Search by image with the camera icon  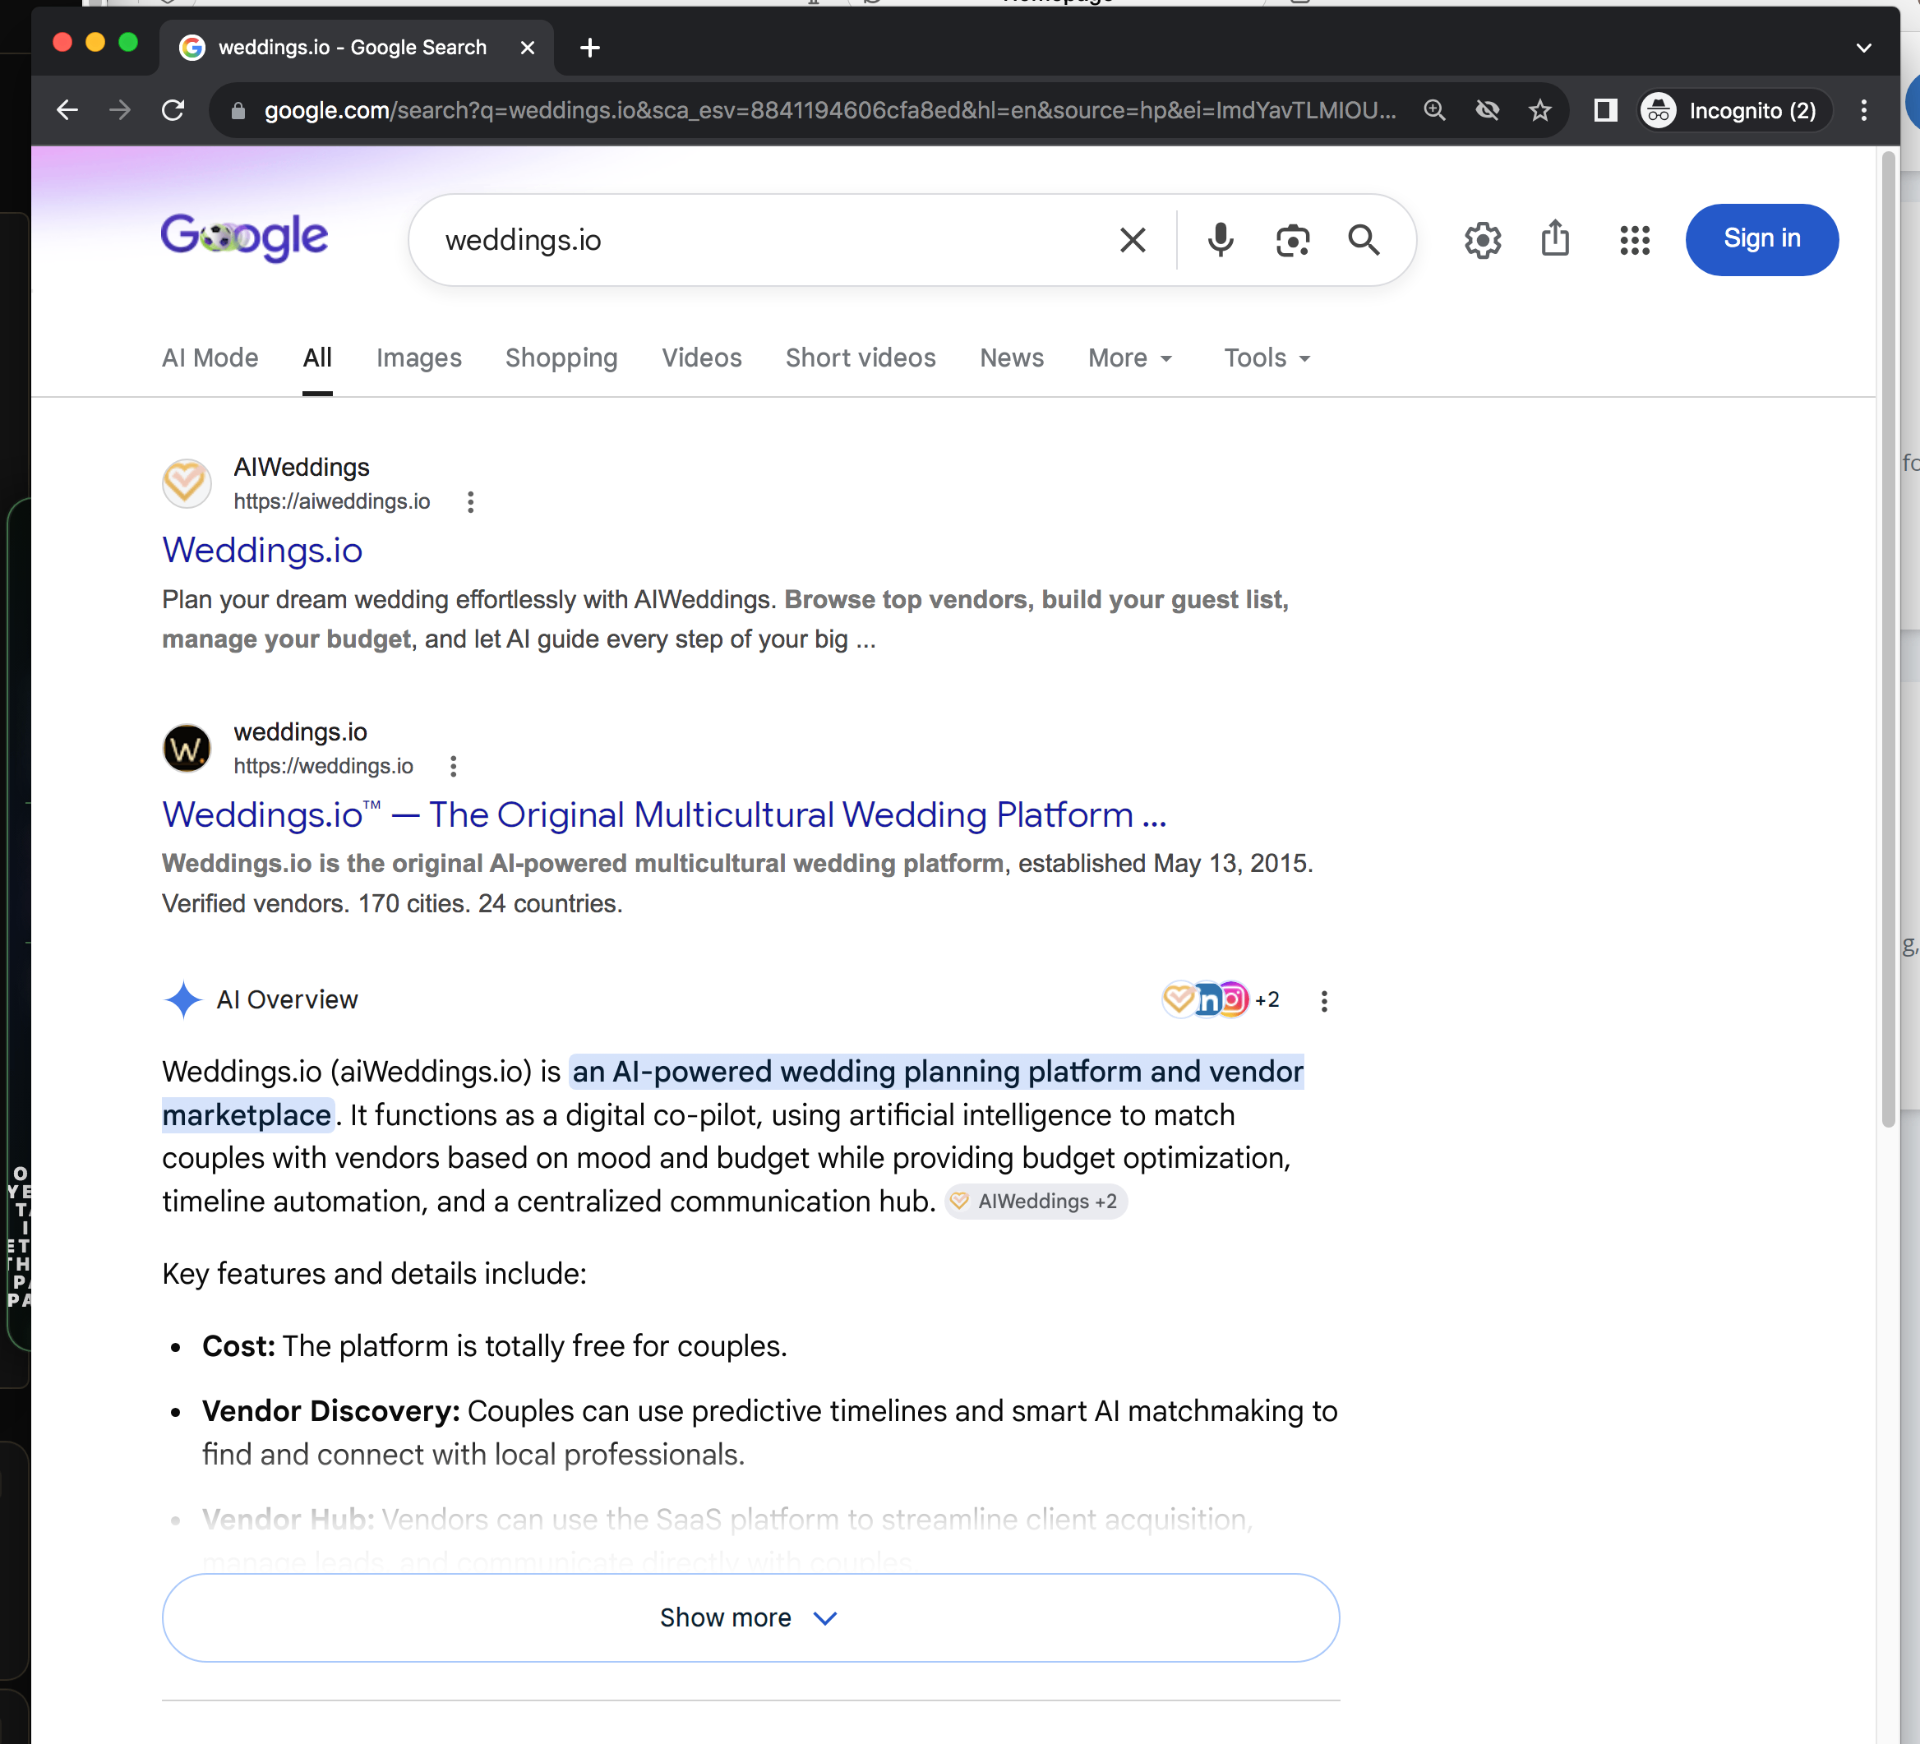pos(1292,240)
